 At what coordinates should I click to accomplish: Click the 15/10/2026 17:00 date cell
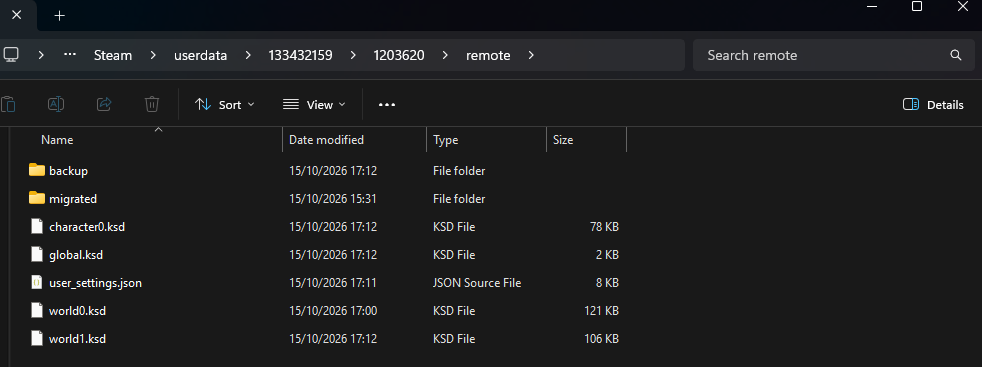click(x=333, y=311)
